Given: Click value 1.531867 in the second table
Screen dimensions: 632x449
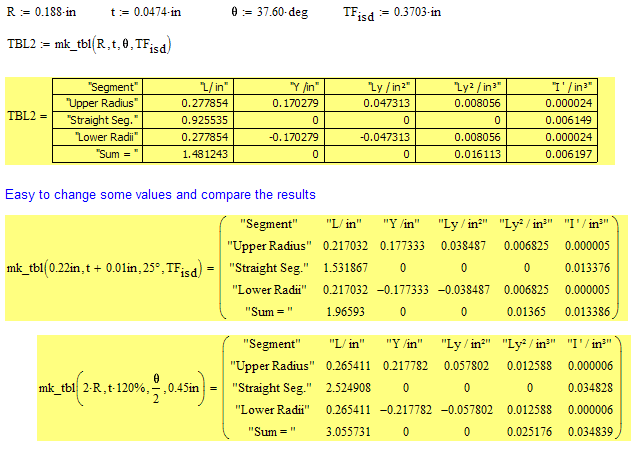Looking at the screenshot, I should (x=345, y=268).
